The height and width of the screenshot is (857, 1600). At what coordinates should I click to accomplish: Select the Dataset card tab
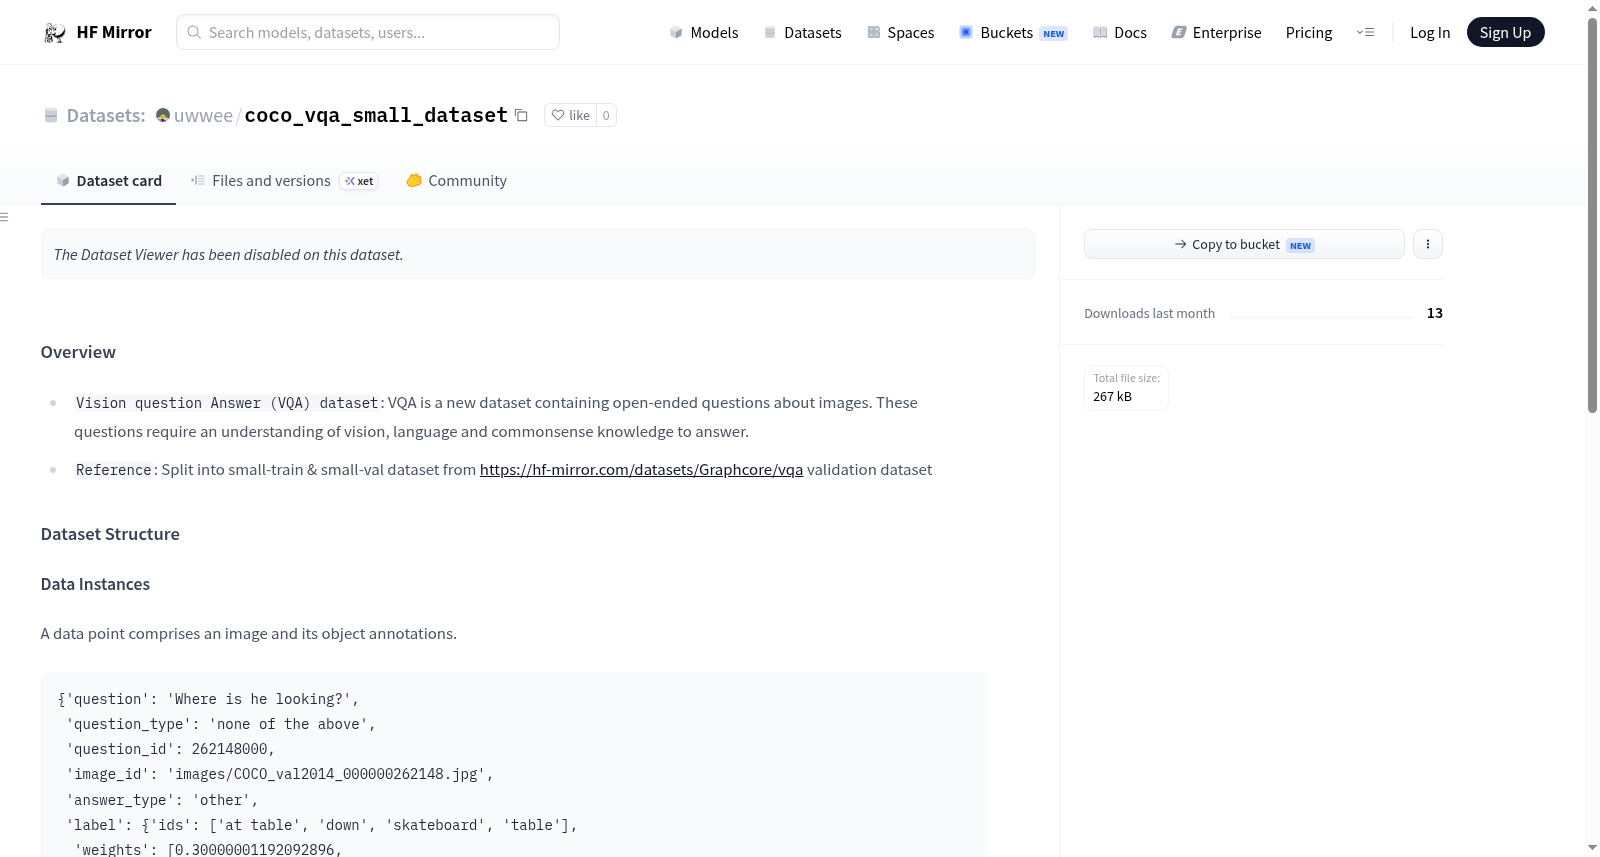coord(108,181)
